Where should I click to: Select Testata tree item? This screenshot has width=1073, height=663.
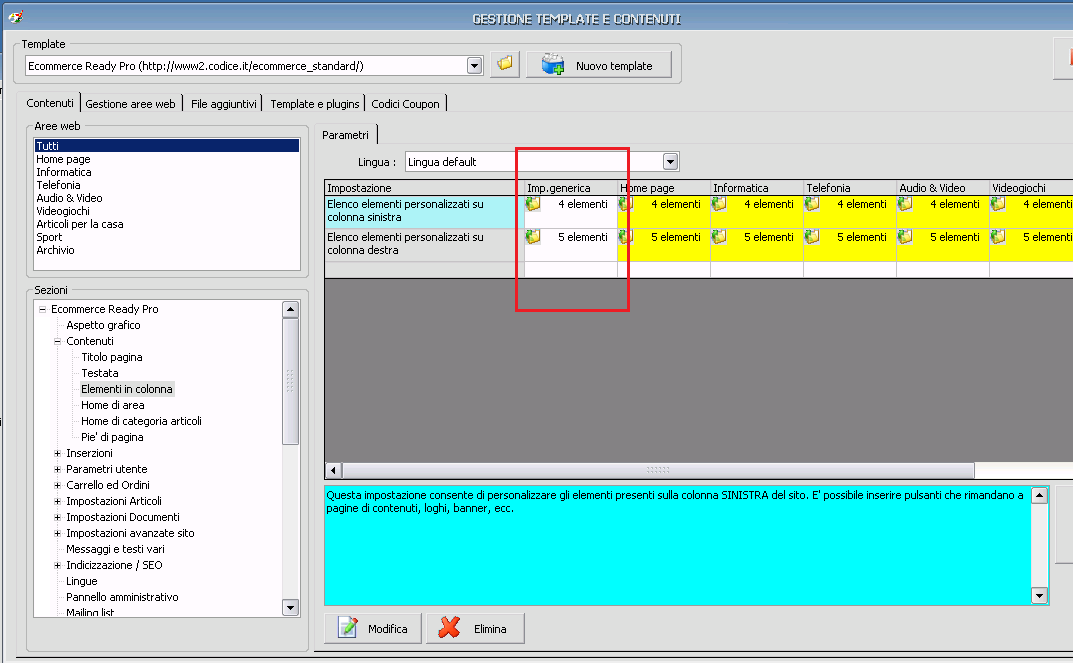click(x=100, y=373)
